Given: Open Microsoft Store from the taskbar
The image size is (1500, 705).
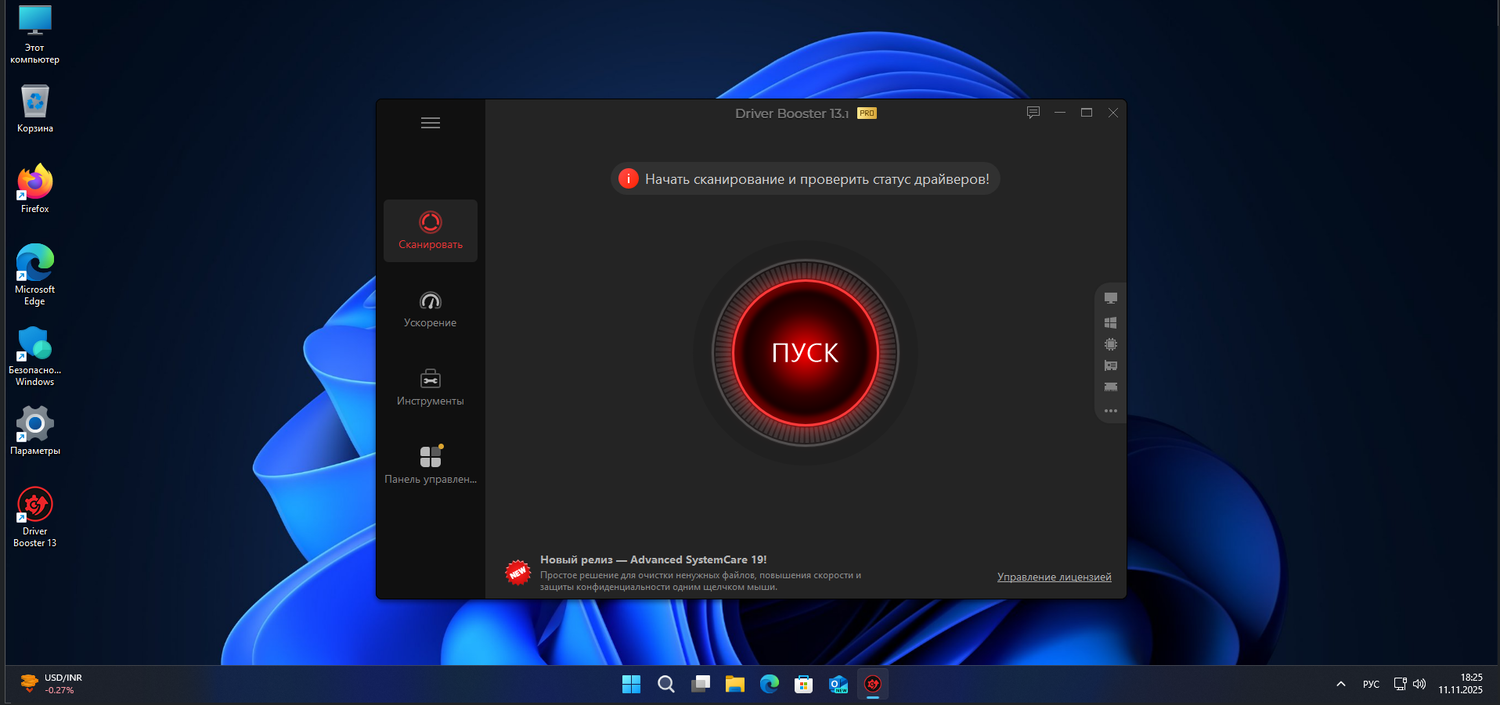Looking at the screenshot, I should click(x=803, y=684).
